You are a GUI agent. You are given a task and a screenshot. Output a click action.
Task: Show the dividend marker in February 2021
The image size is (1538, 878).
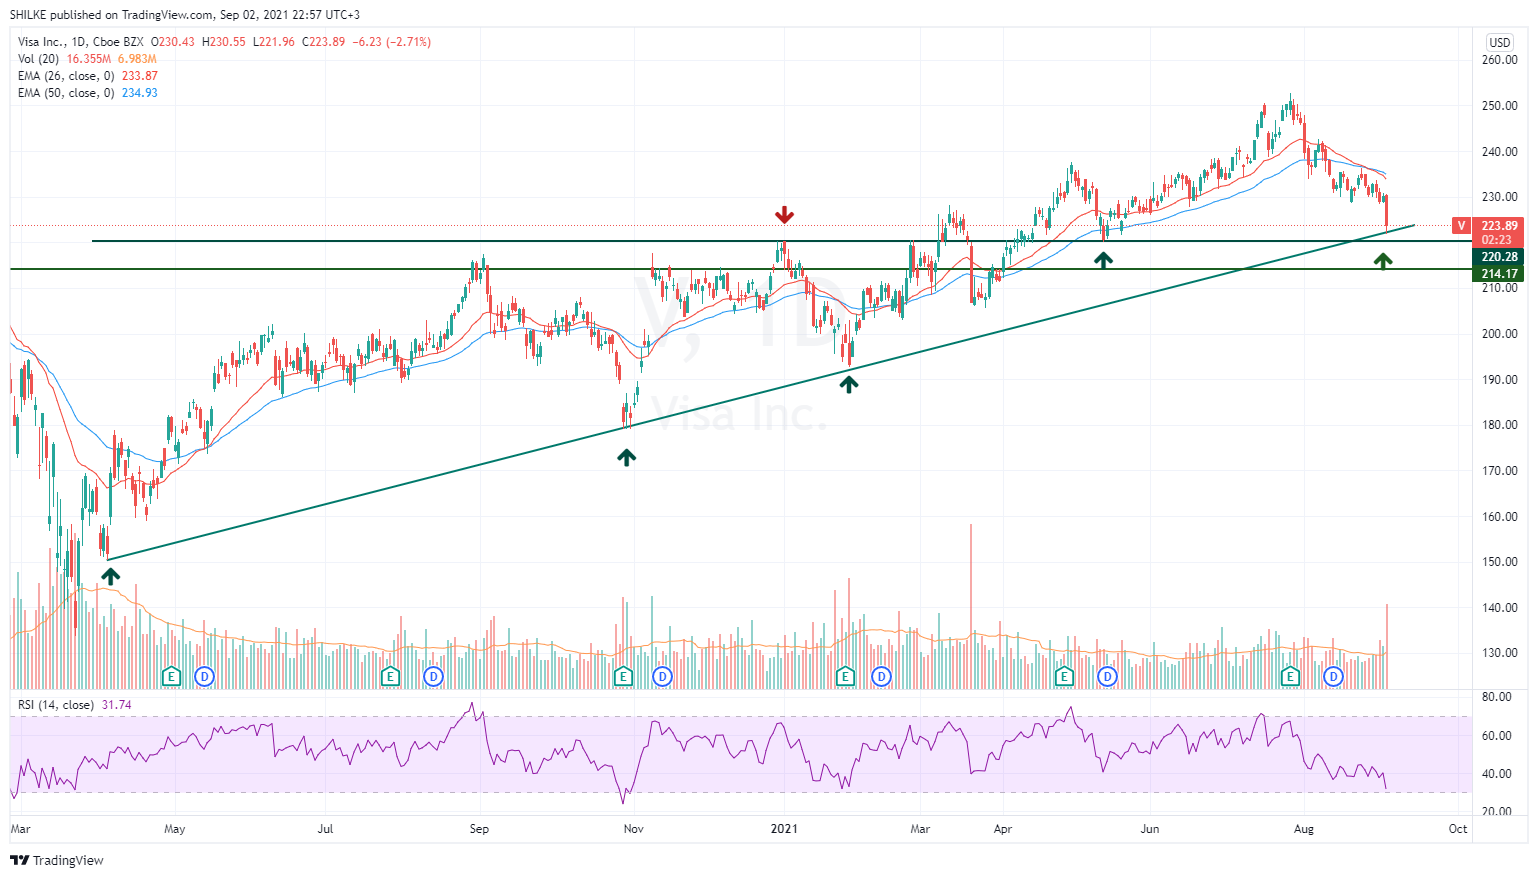point(881,677)
